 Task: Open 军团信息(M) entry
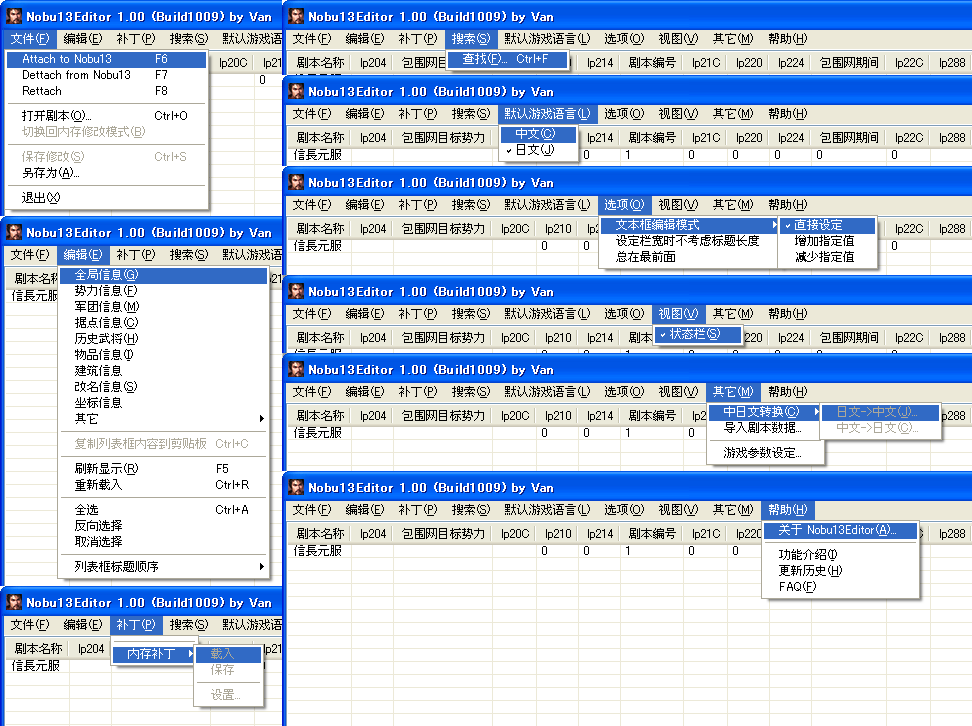click(x=164, y=307)
